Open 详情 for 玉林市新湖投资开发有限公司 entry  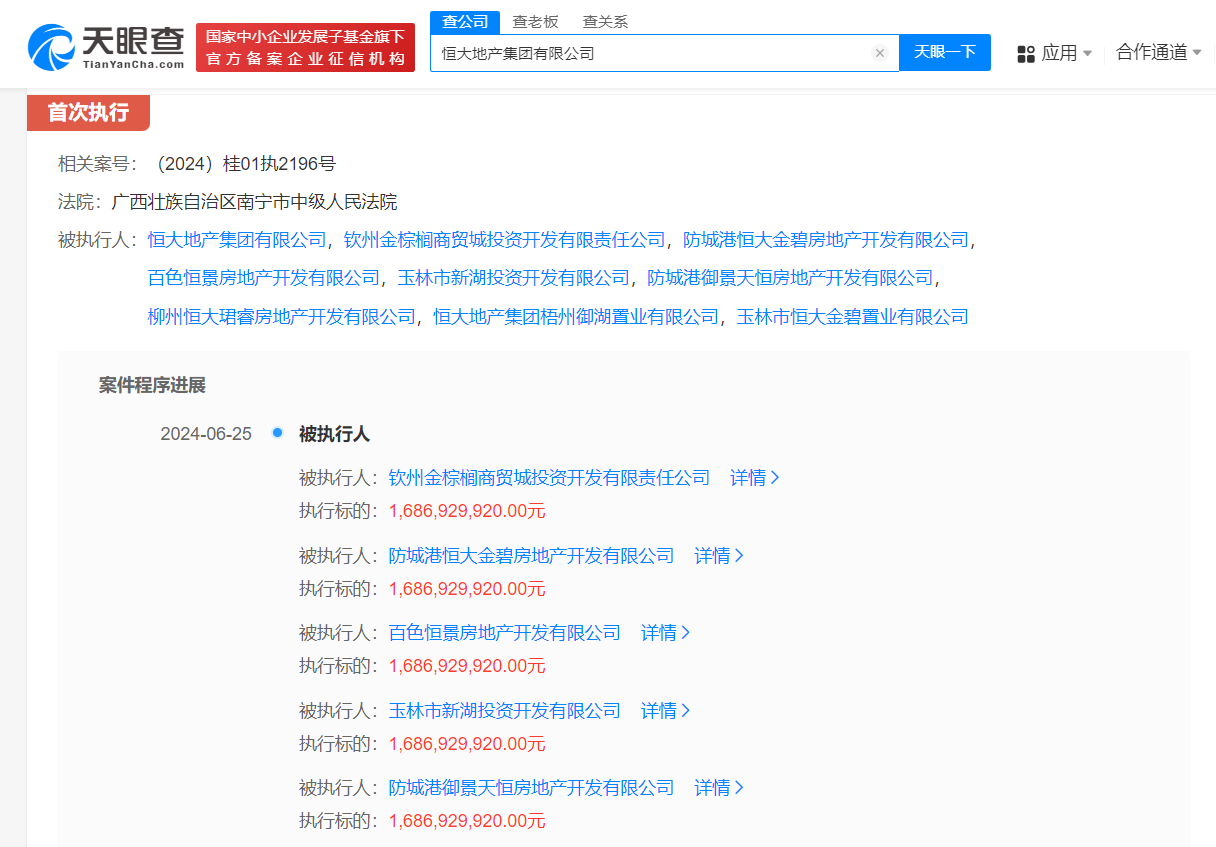tap(665, 711)
